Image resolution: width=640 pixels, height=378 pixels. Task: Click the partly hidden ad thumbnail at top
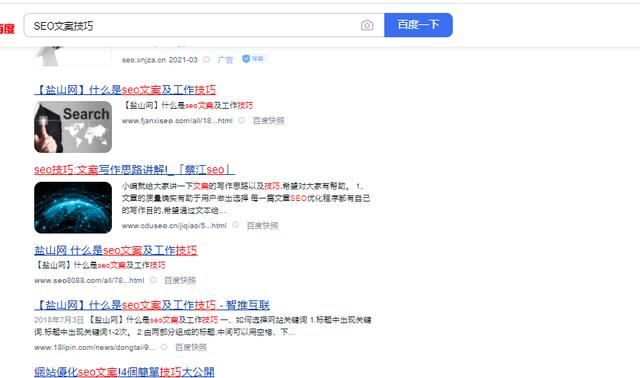click(73, 56)
